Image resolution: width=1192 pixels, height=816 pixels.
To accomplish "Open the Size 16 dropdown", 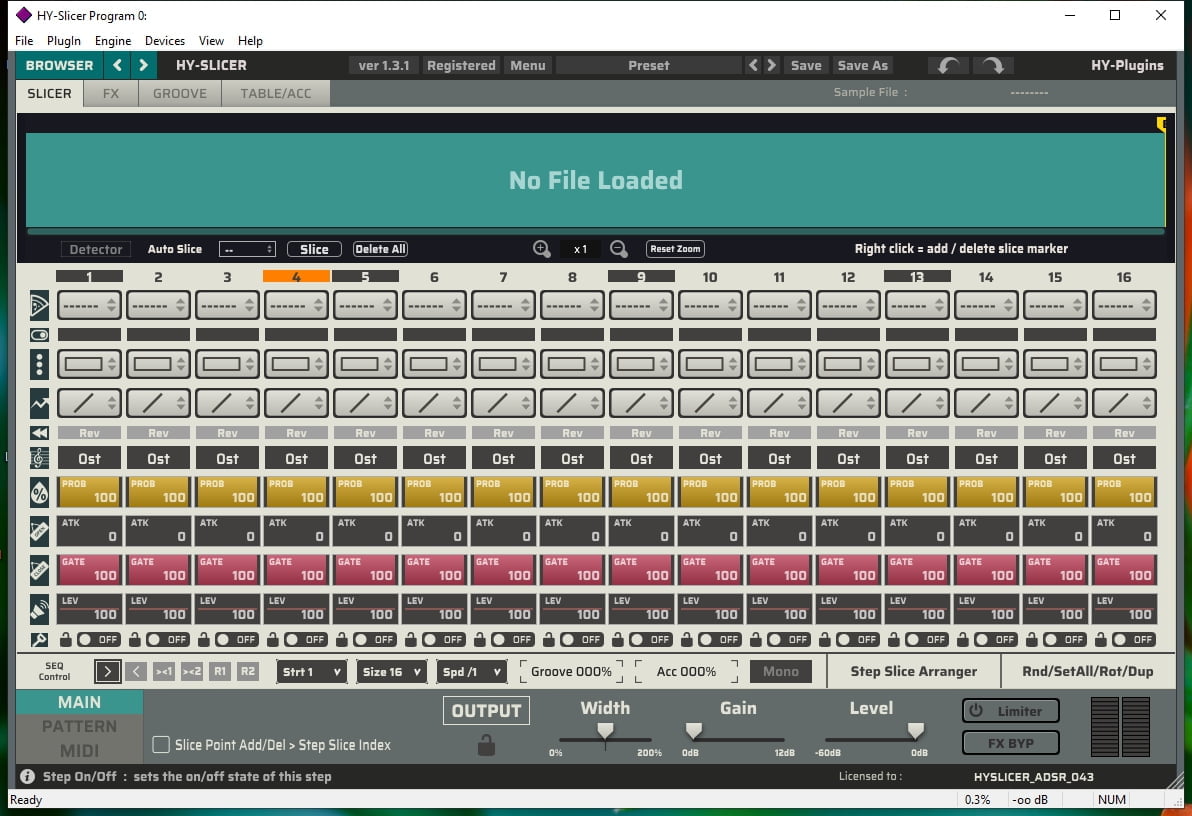I will click(391, 672).
